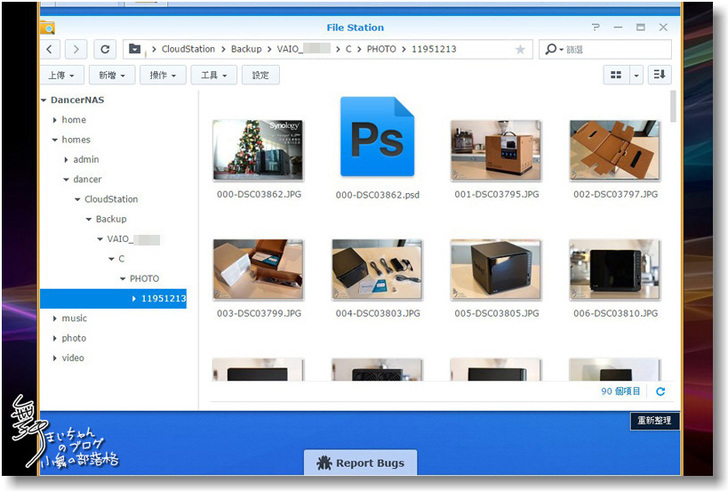
Task: Click the back navigation arrow
Action: pos(49,49)
